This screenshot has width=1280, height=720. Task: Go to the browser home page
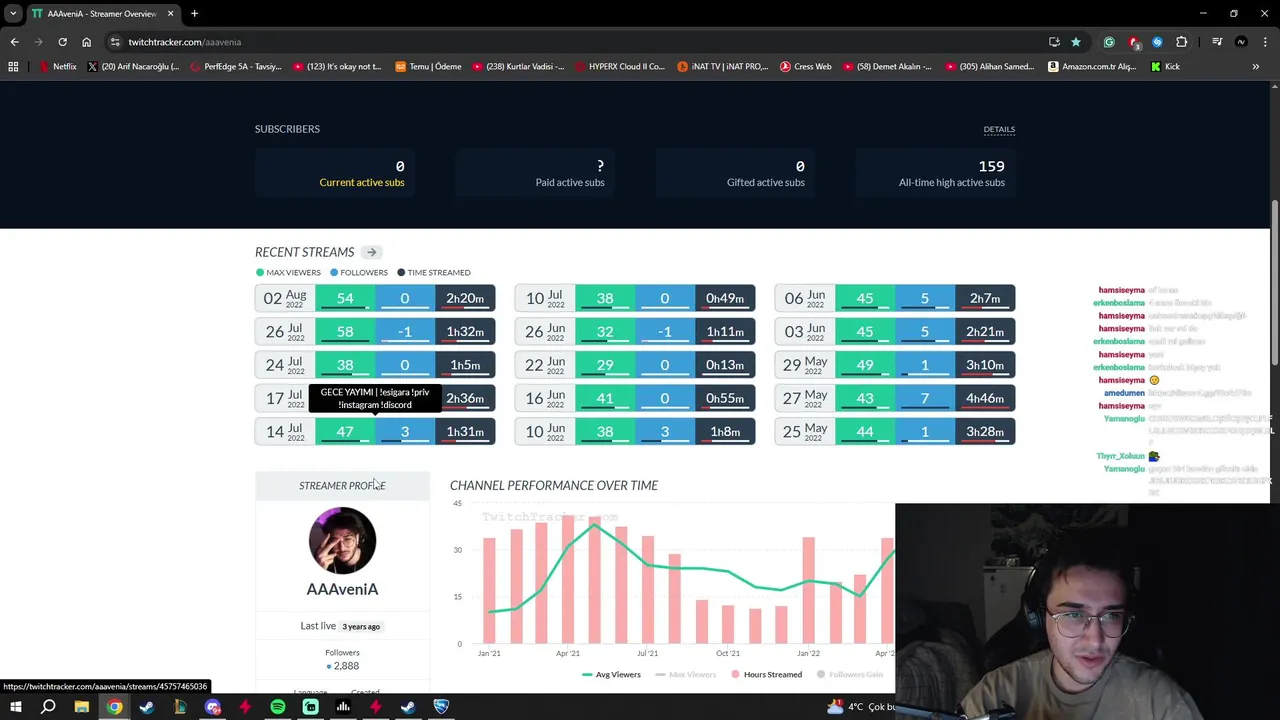pyautogui.click(x=86, y=42)
